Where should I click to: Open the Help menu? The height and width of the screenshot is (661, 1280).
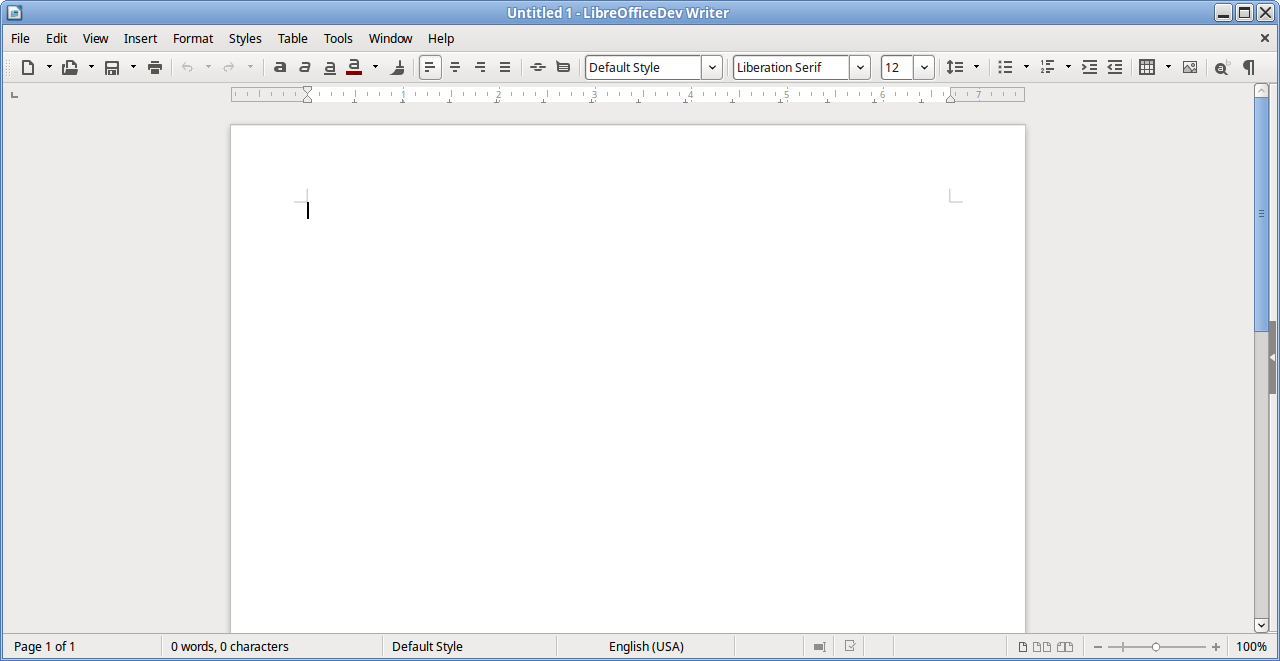click(x=441, y=38)
